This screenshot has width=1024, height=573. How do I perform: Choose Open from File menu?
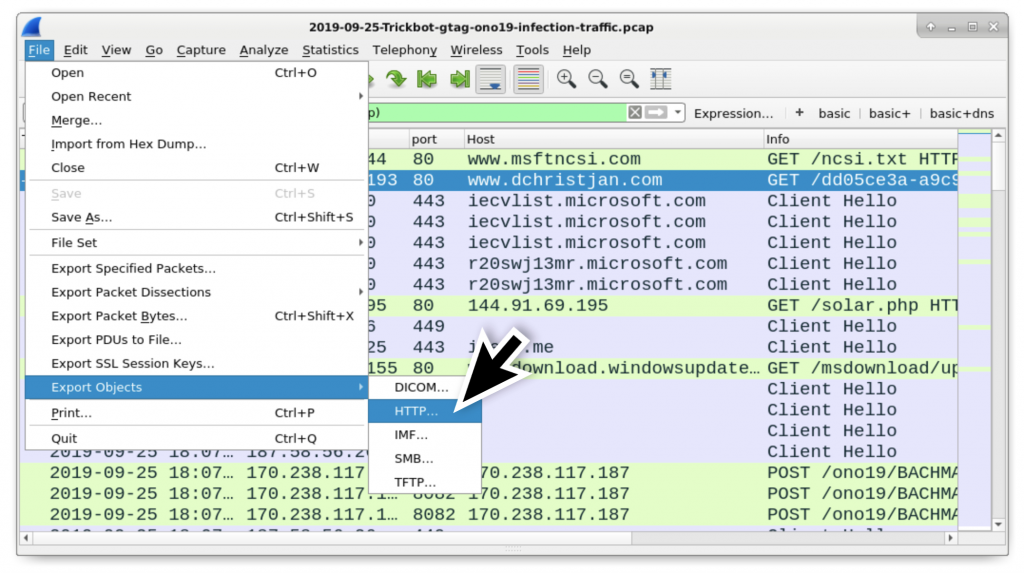pos(196,73)
